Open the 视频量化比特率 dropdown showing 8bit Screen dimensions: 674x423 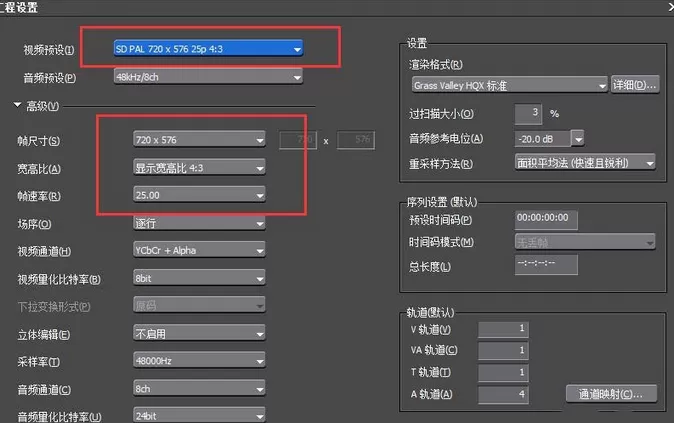pos(199,278)
